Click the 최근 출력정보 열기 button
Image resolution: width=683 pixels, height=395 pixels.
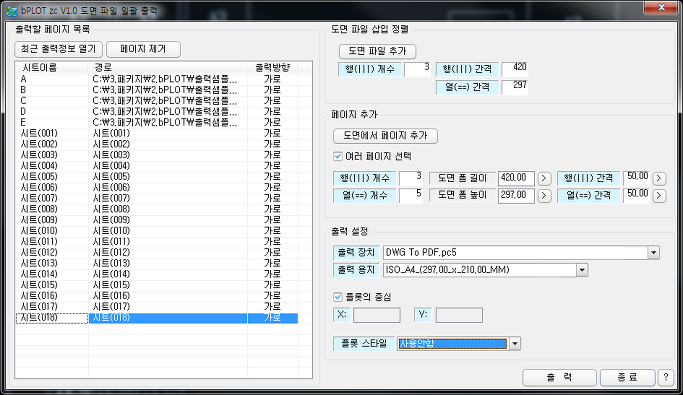click(x=58, y=49)
